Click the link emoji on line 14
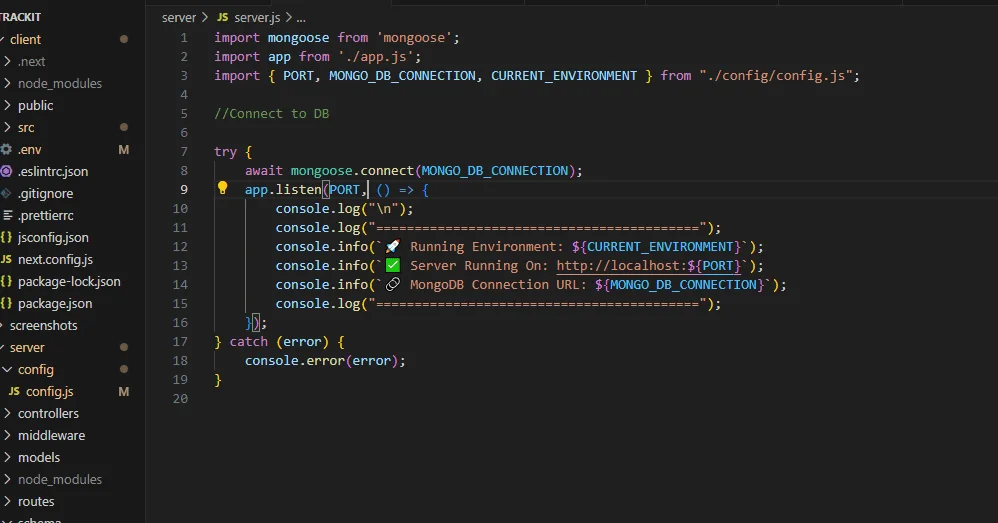The height and width of the screenshot is (523, 998). coord(393,284)
